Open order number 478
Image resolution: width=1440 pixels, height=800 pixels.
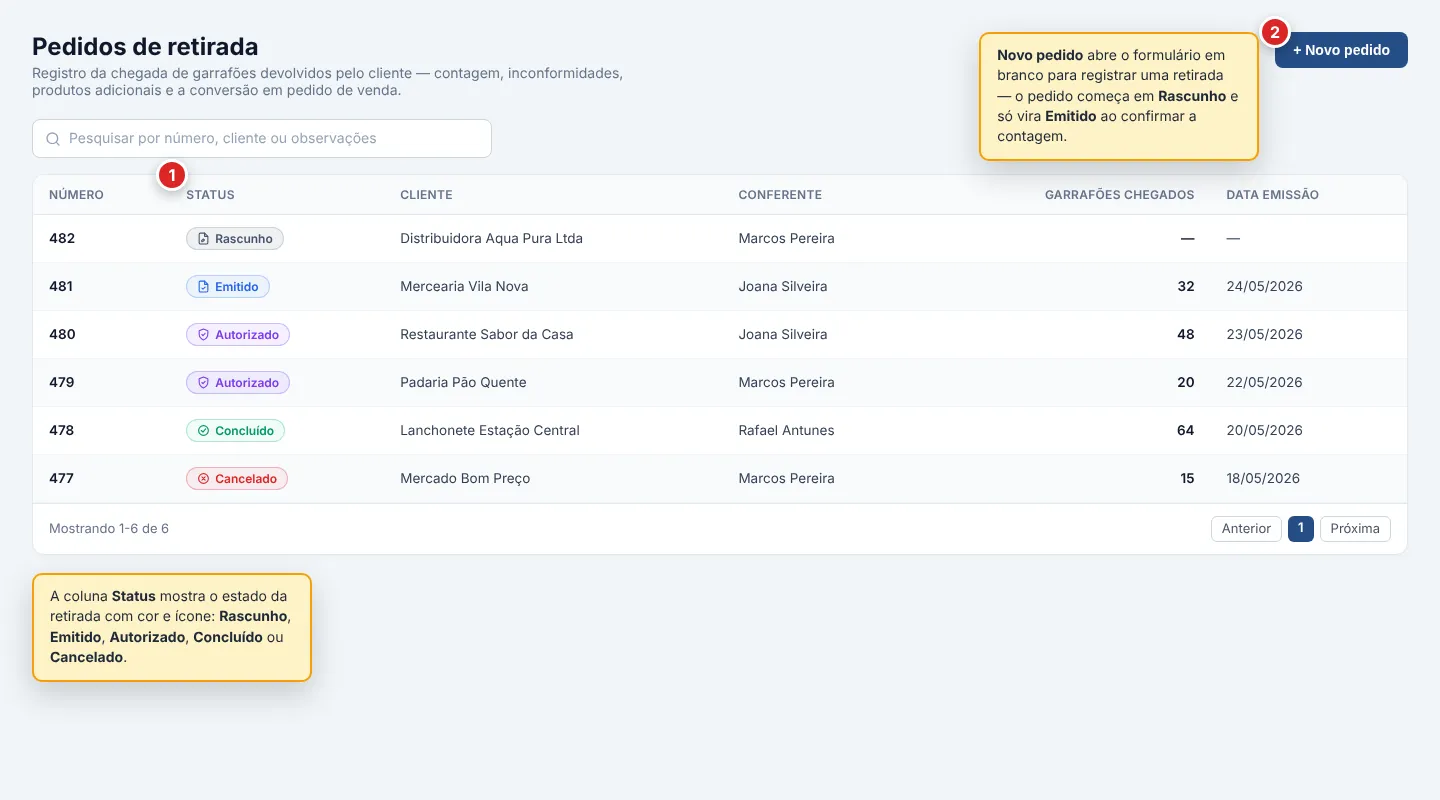pos(62,431)
